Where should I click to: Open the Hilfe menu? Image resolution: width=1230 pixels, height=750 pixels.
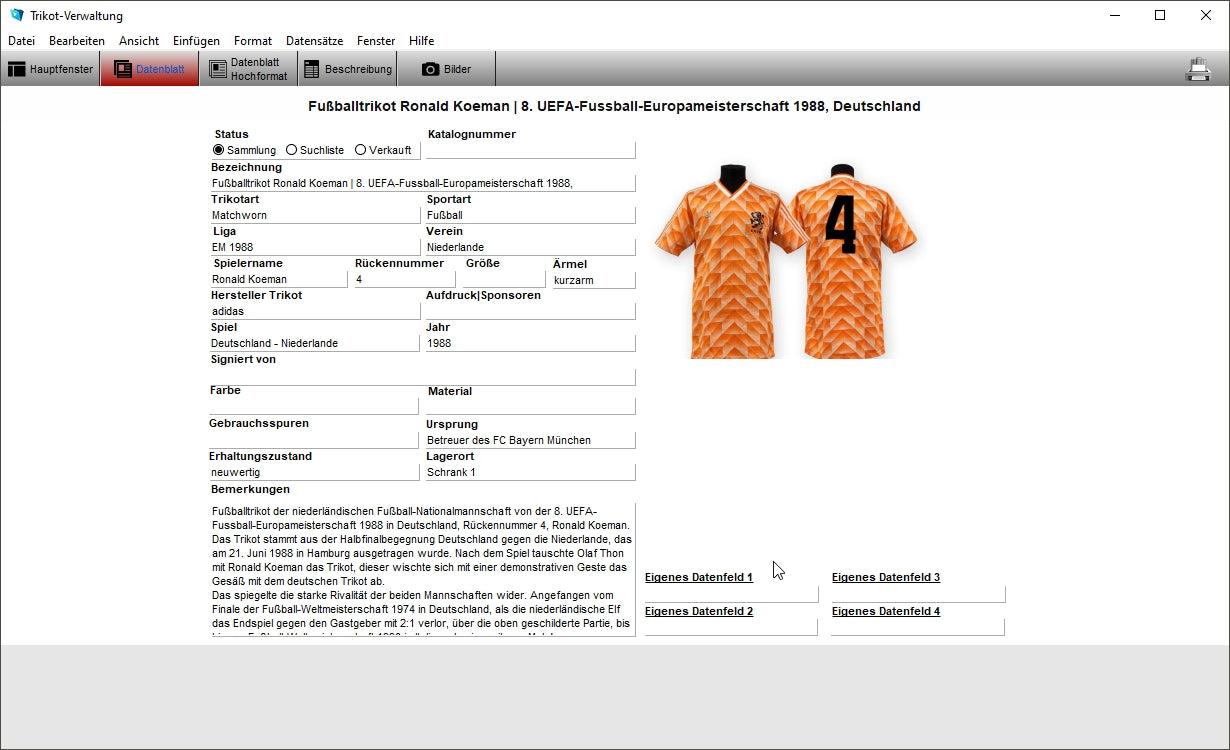coord(421,41)
